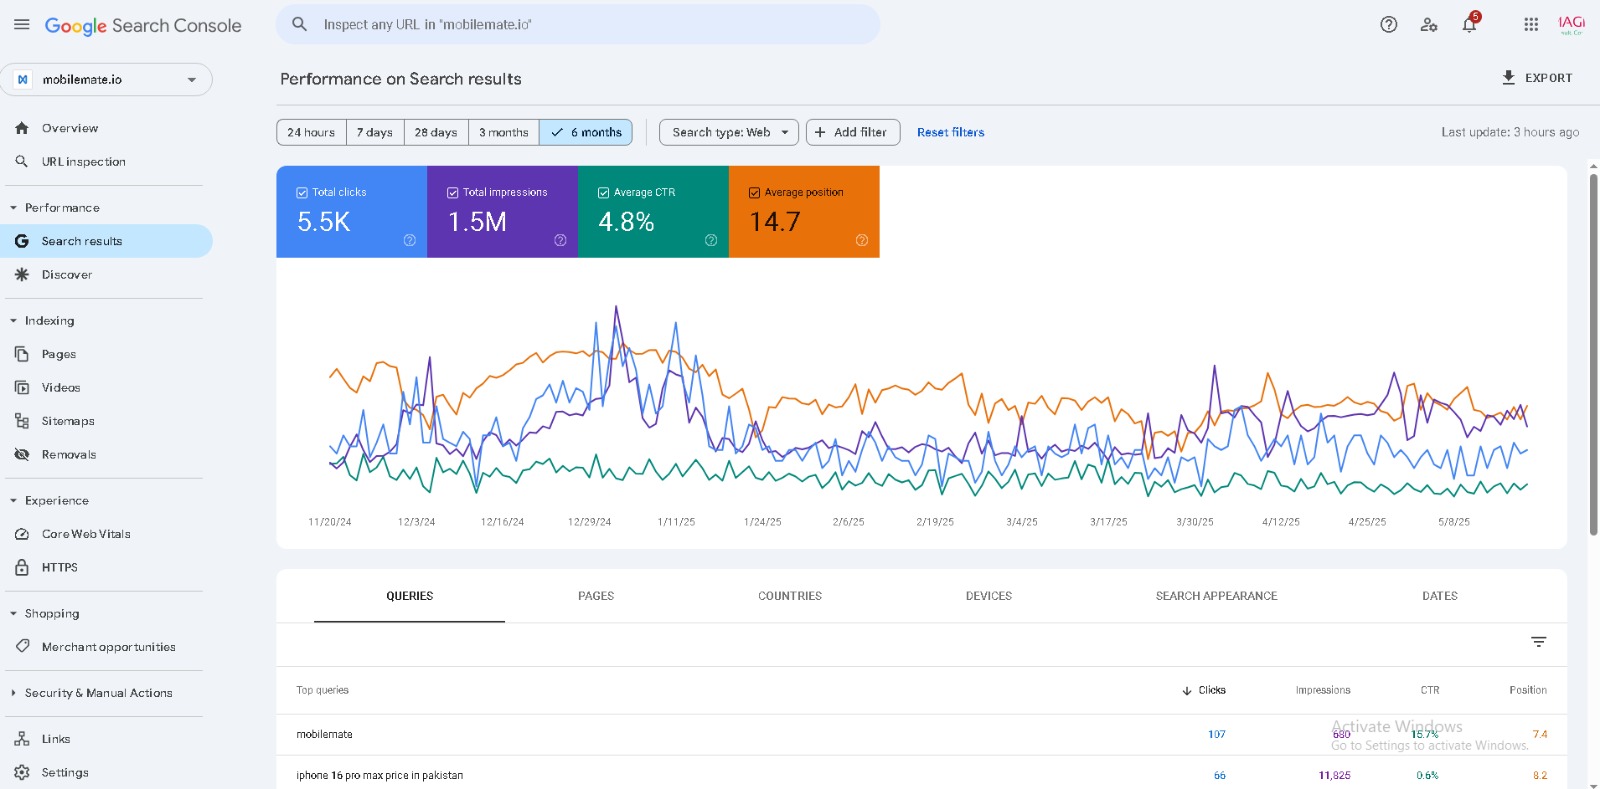Open iphone 16 pro max price query row

921,775
